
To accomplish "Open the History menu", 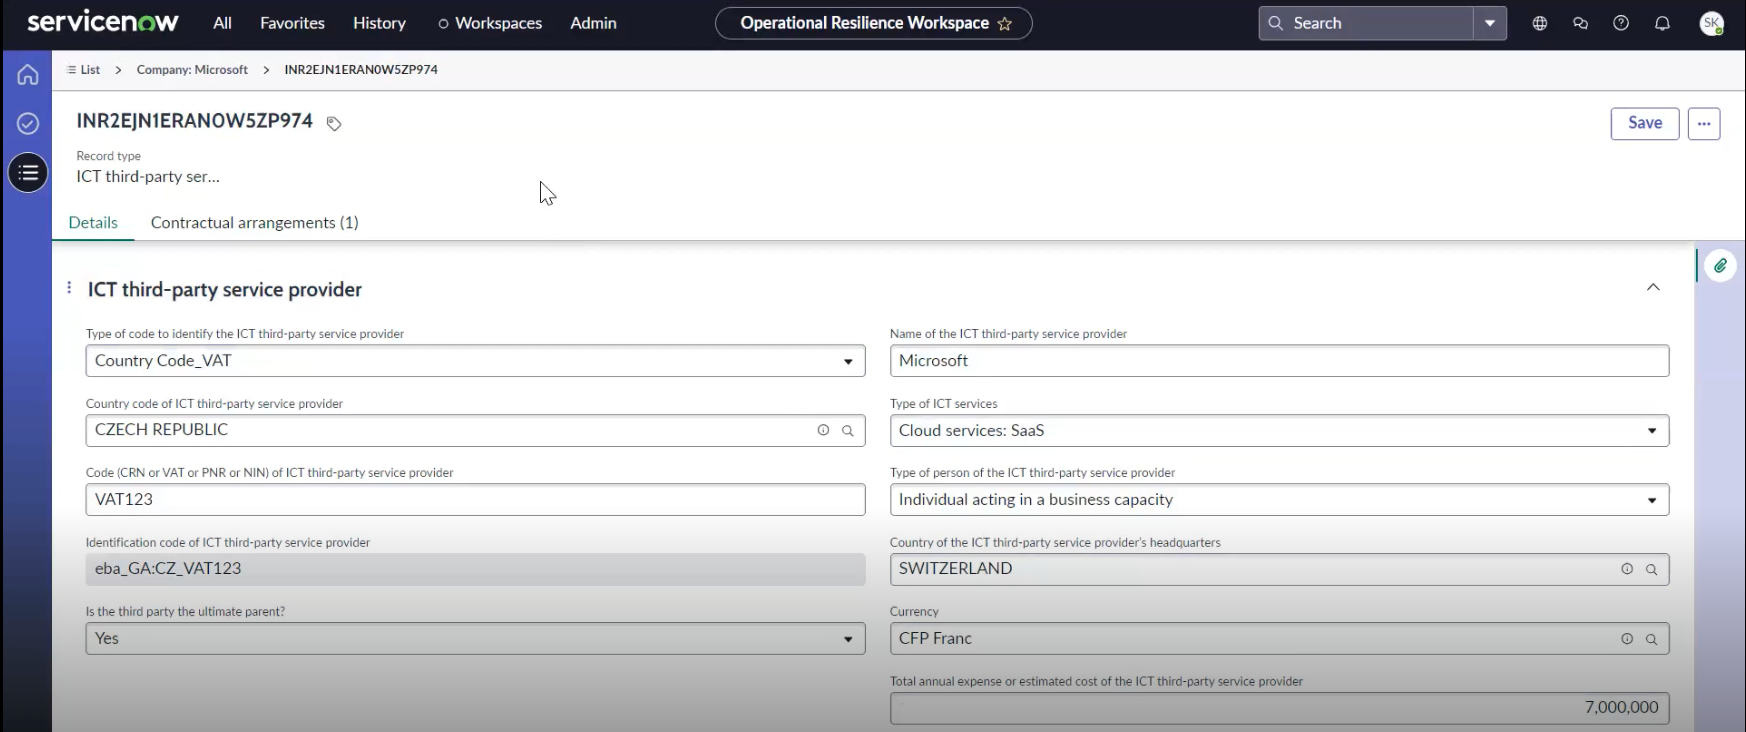I will [379, 23].
